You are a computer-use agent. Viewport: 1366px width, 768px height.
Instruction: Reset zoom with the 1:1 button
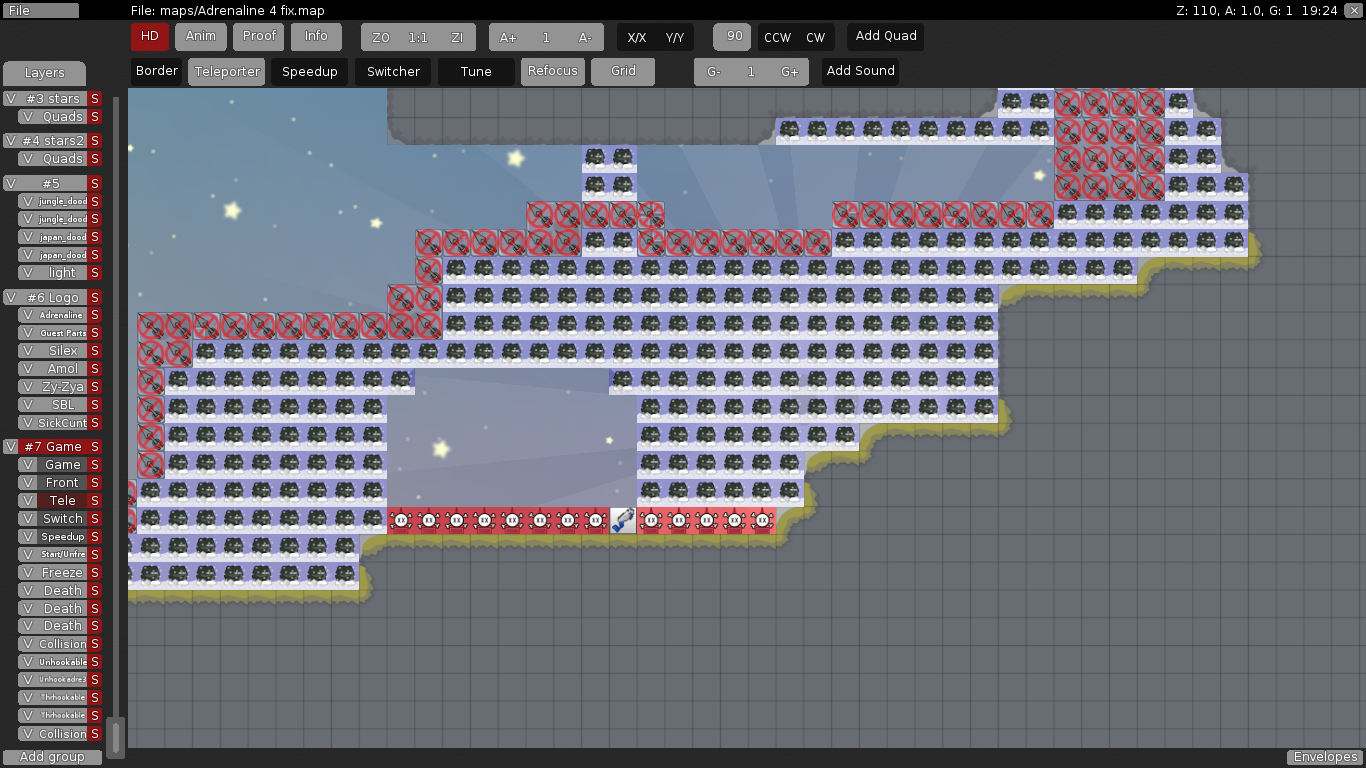click(418, 37)
